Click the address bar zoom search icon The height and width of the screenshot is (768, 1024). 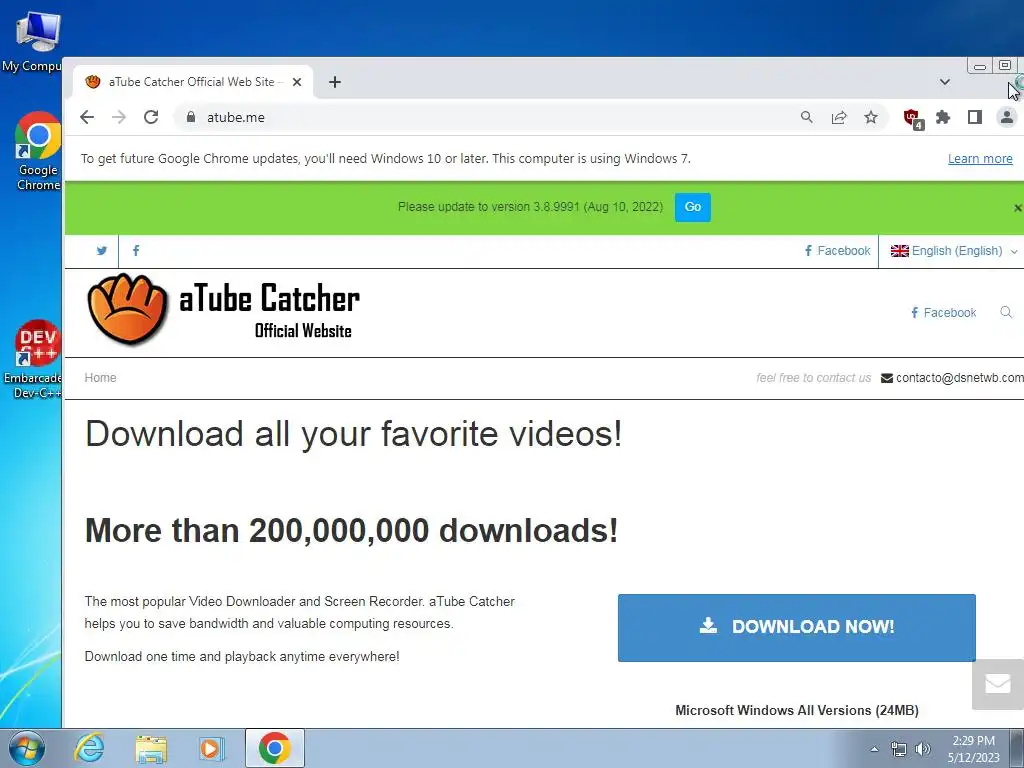(x=807, y=118)
